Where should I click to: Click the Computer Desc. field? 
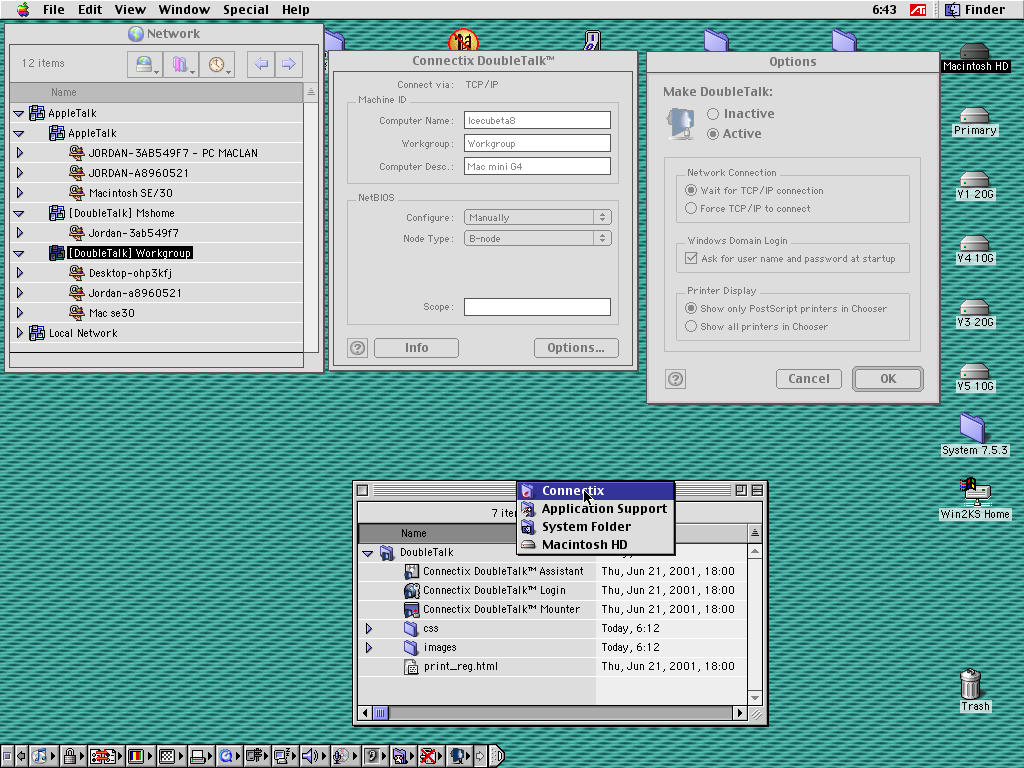coord(537,167)
